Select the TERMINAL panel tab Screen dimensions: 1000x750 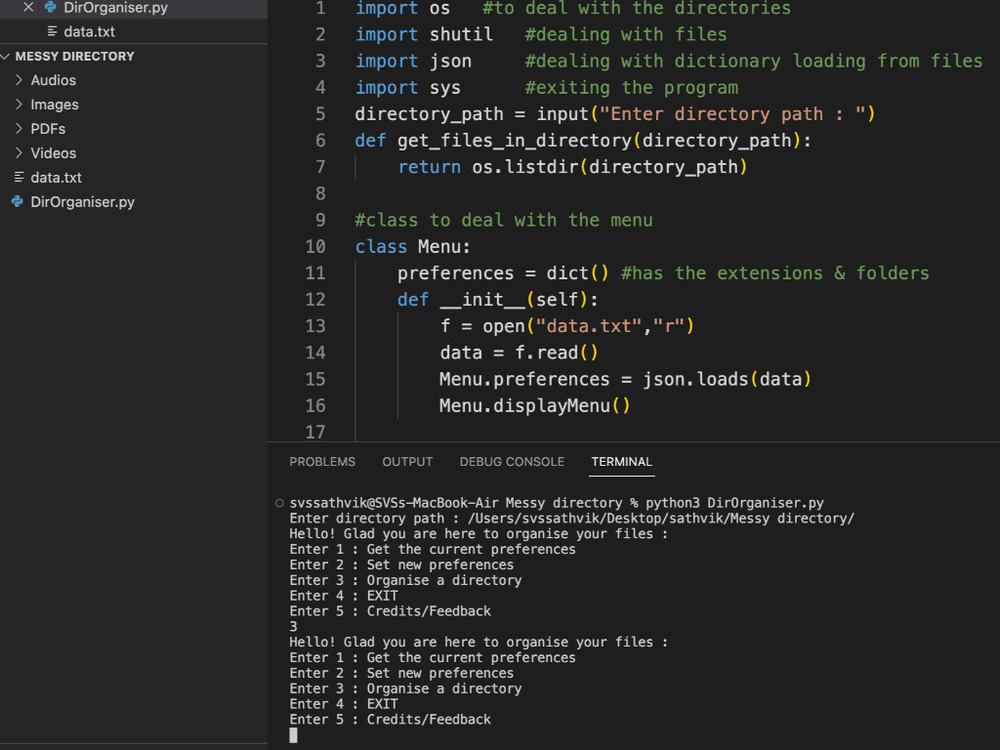click(621, 462)
